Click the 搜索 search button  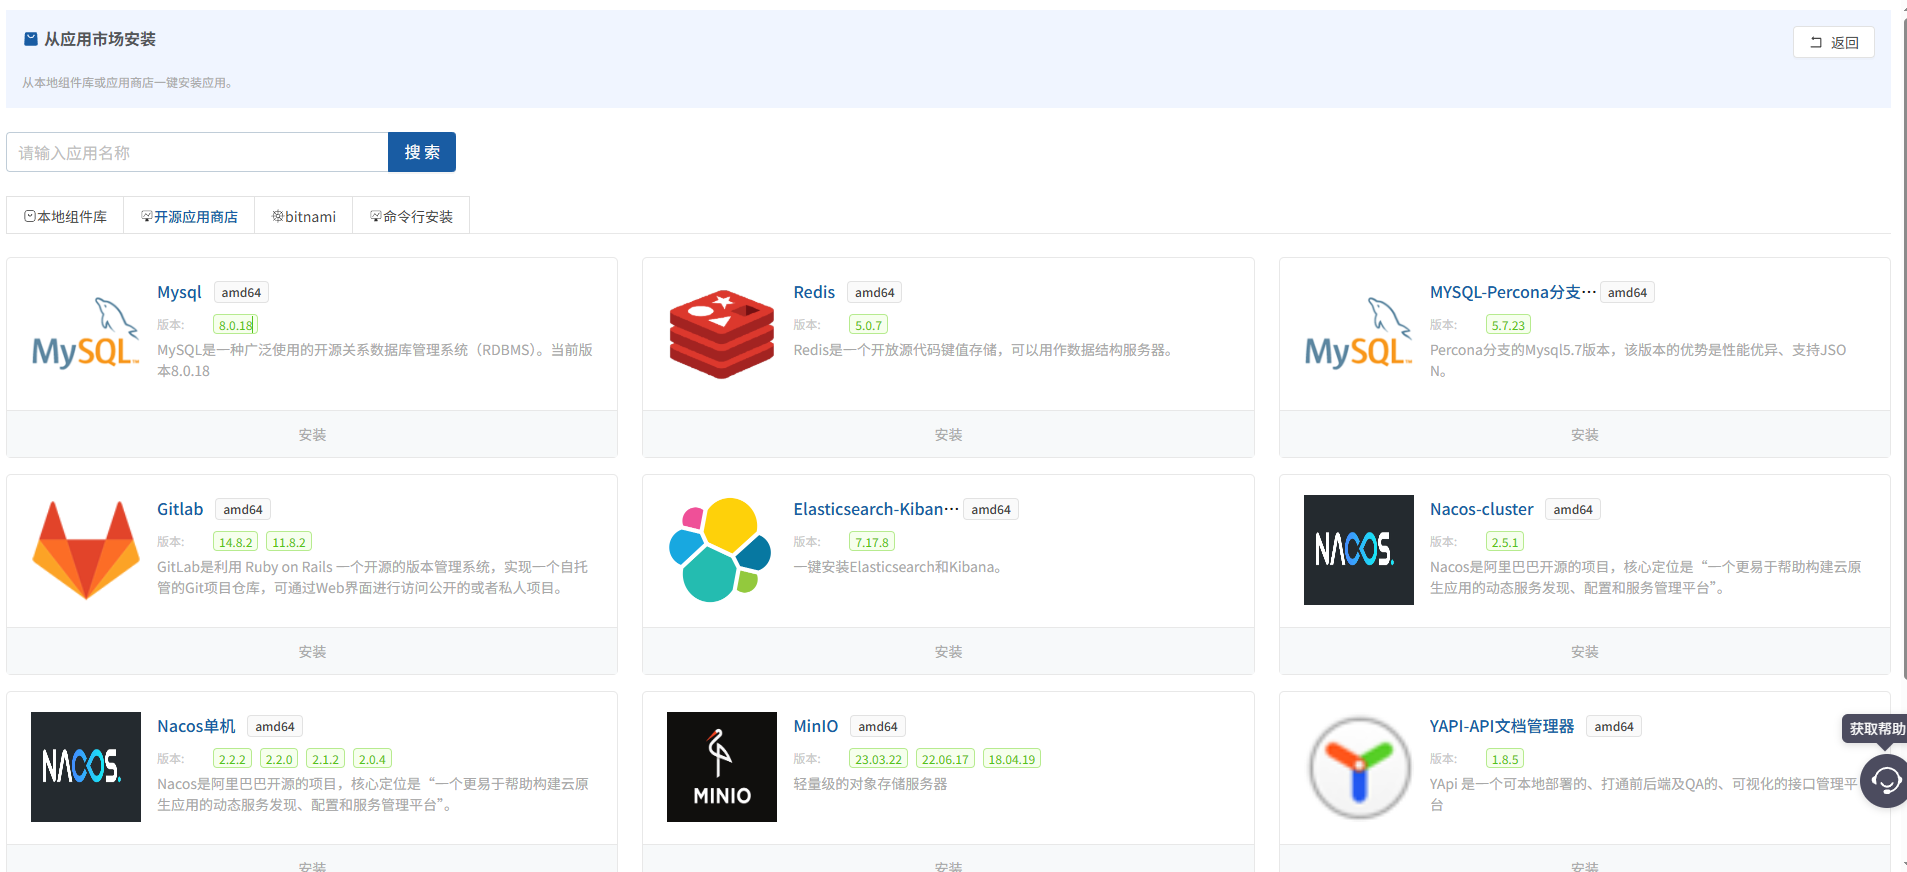click(422, 152)
